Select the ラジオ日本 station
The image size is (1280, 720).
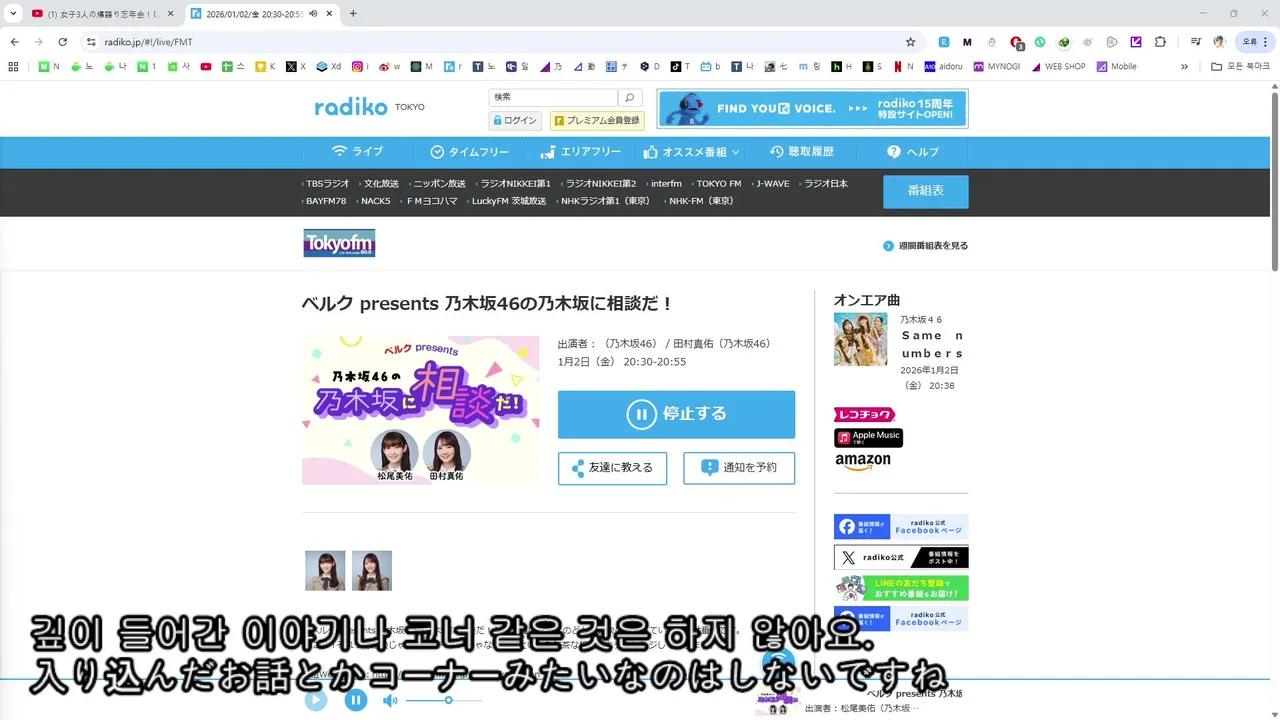pyautogui.click(x=825, y=184)
